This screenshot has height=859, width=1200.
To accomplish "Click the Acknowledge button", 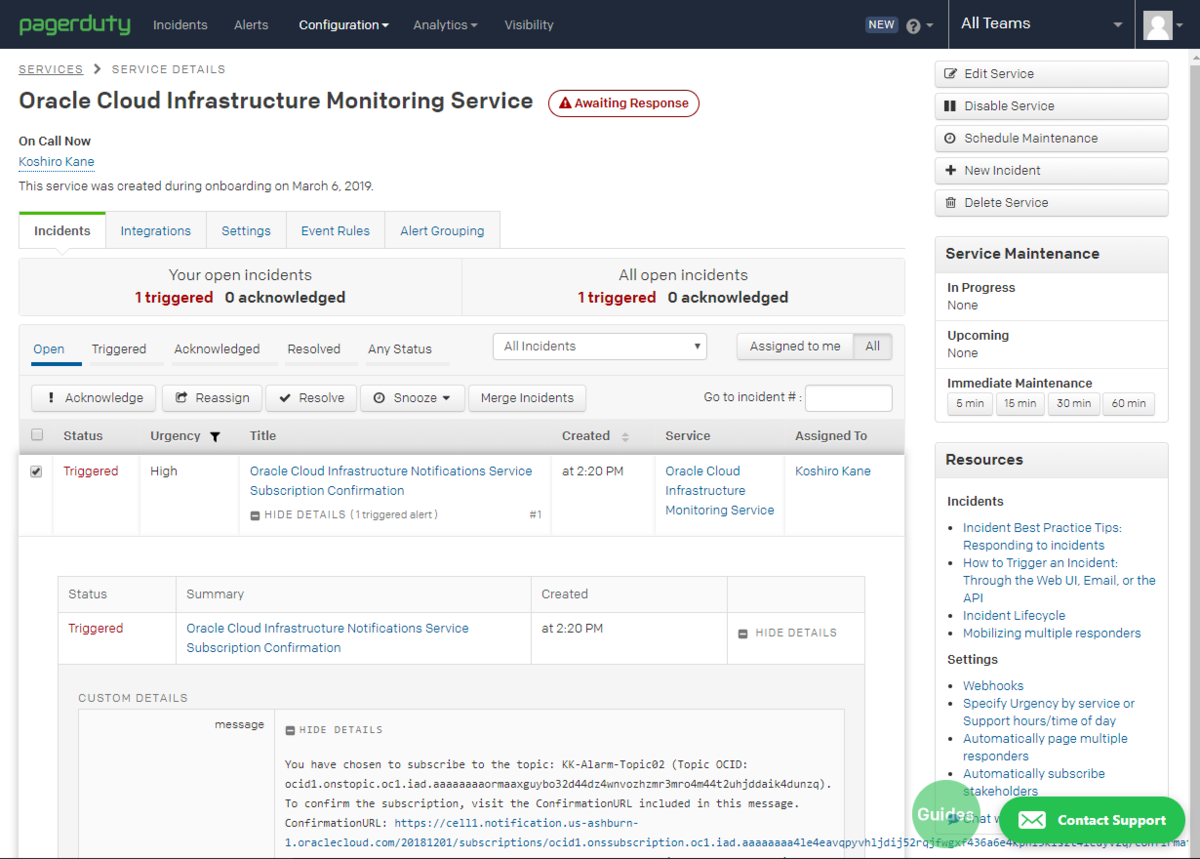I will (x=94, y=398).
